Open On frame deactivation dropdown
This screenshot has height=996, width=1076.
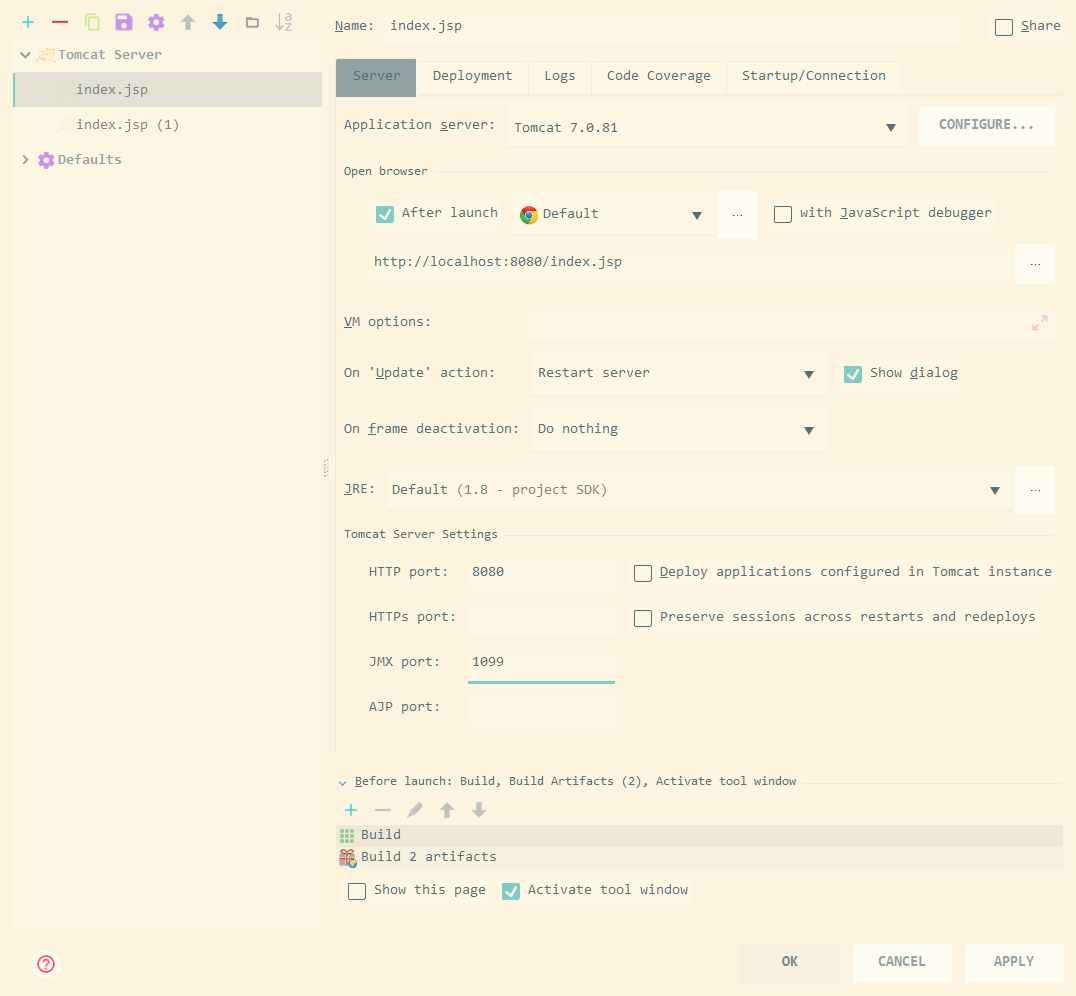click(x=678, y=430)
